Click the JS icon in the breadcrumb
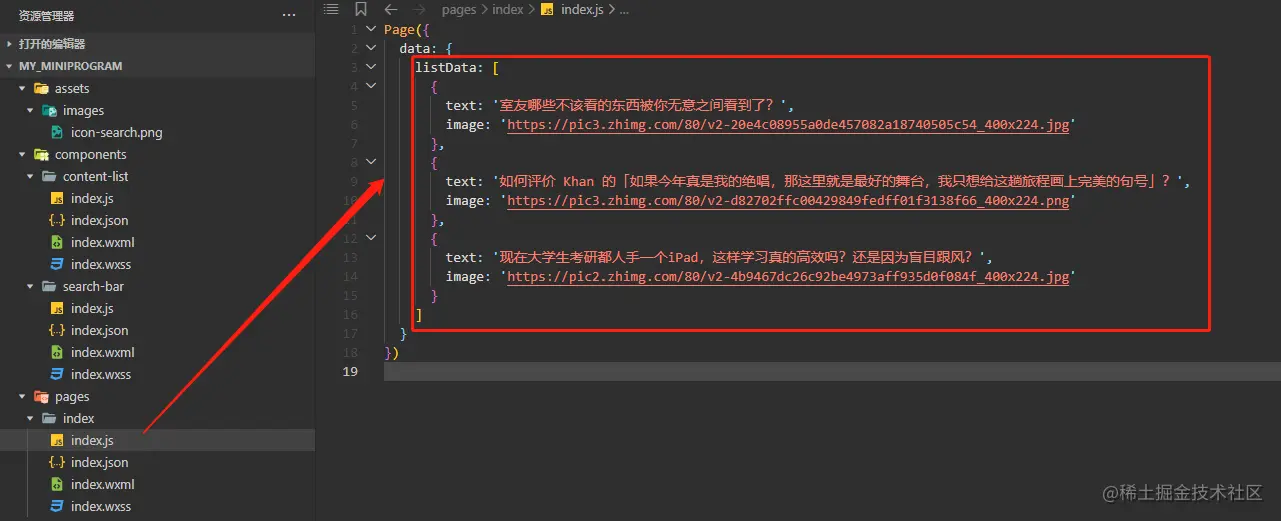 tap(547, 9)
